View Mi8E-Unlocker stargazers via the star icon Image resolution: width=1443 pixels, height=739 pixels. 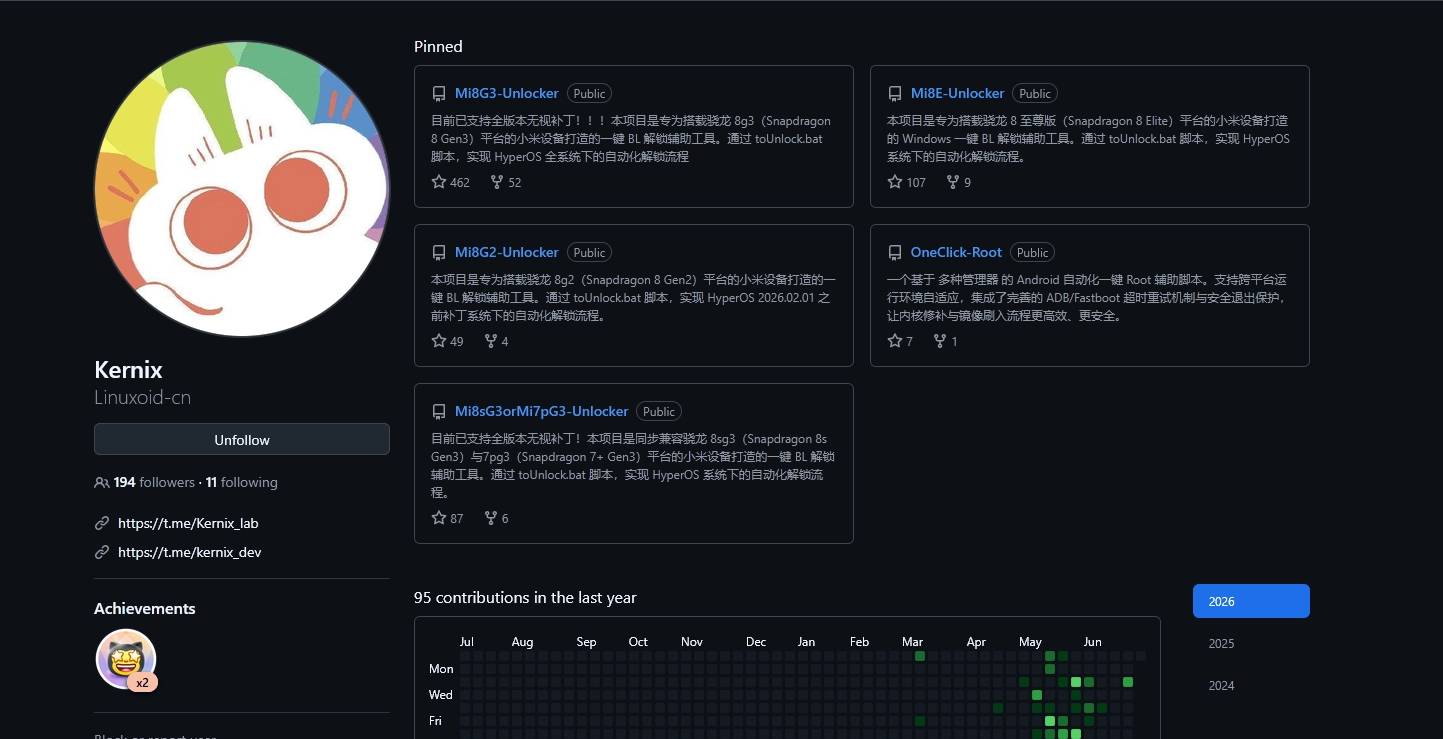pos(895,182)
